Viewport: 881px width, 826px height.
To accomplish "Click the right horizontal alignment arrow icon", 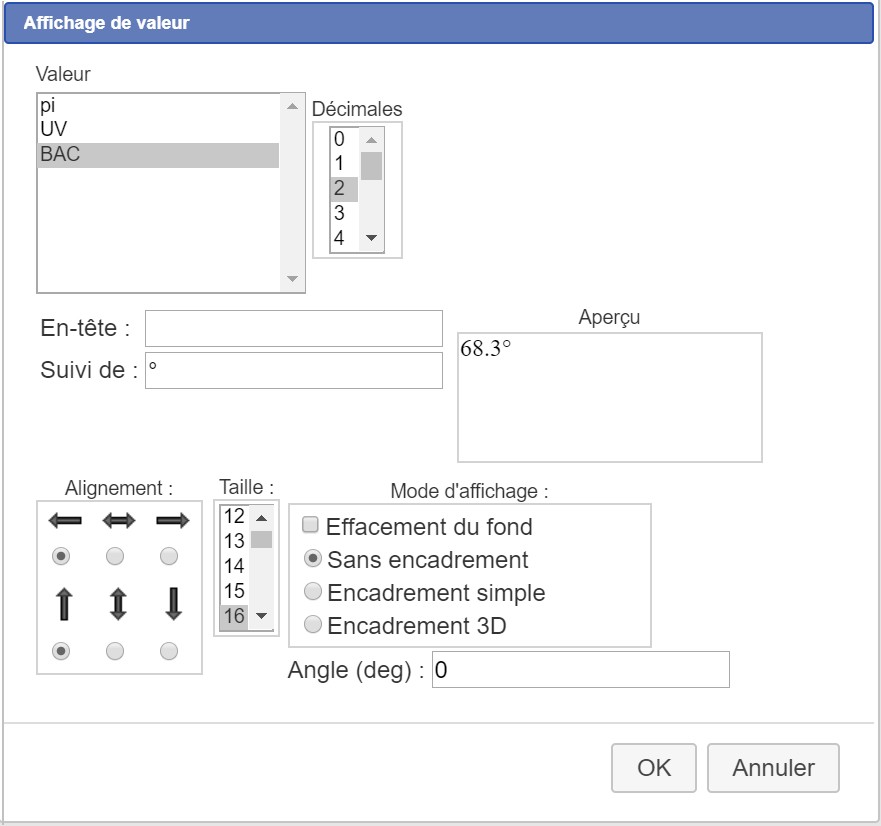I will tap(172, 521).
